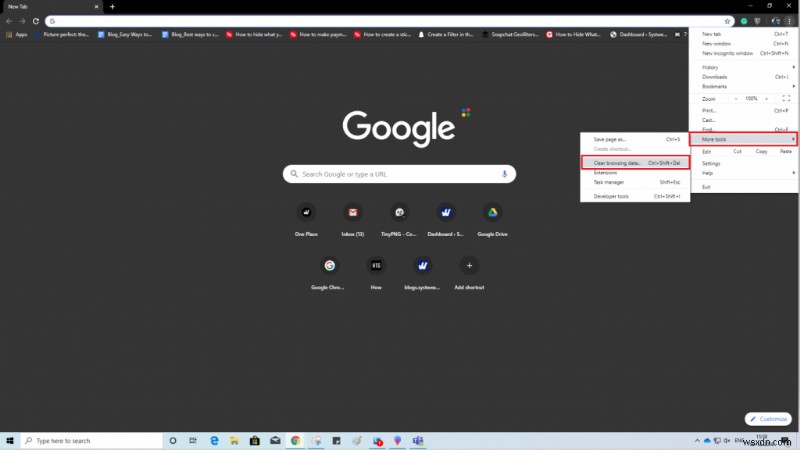Expand the Bookmarks submenu
This screenshot has width=800, height=450.
(x=744, y=86)
